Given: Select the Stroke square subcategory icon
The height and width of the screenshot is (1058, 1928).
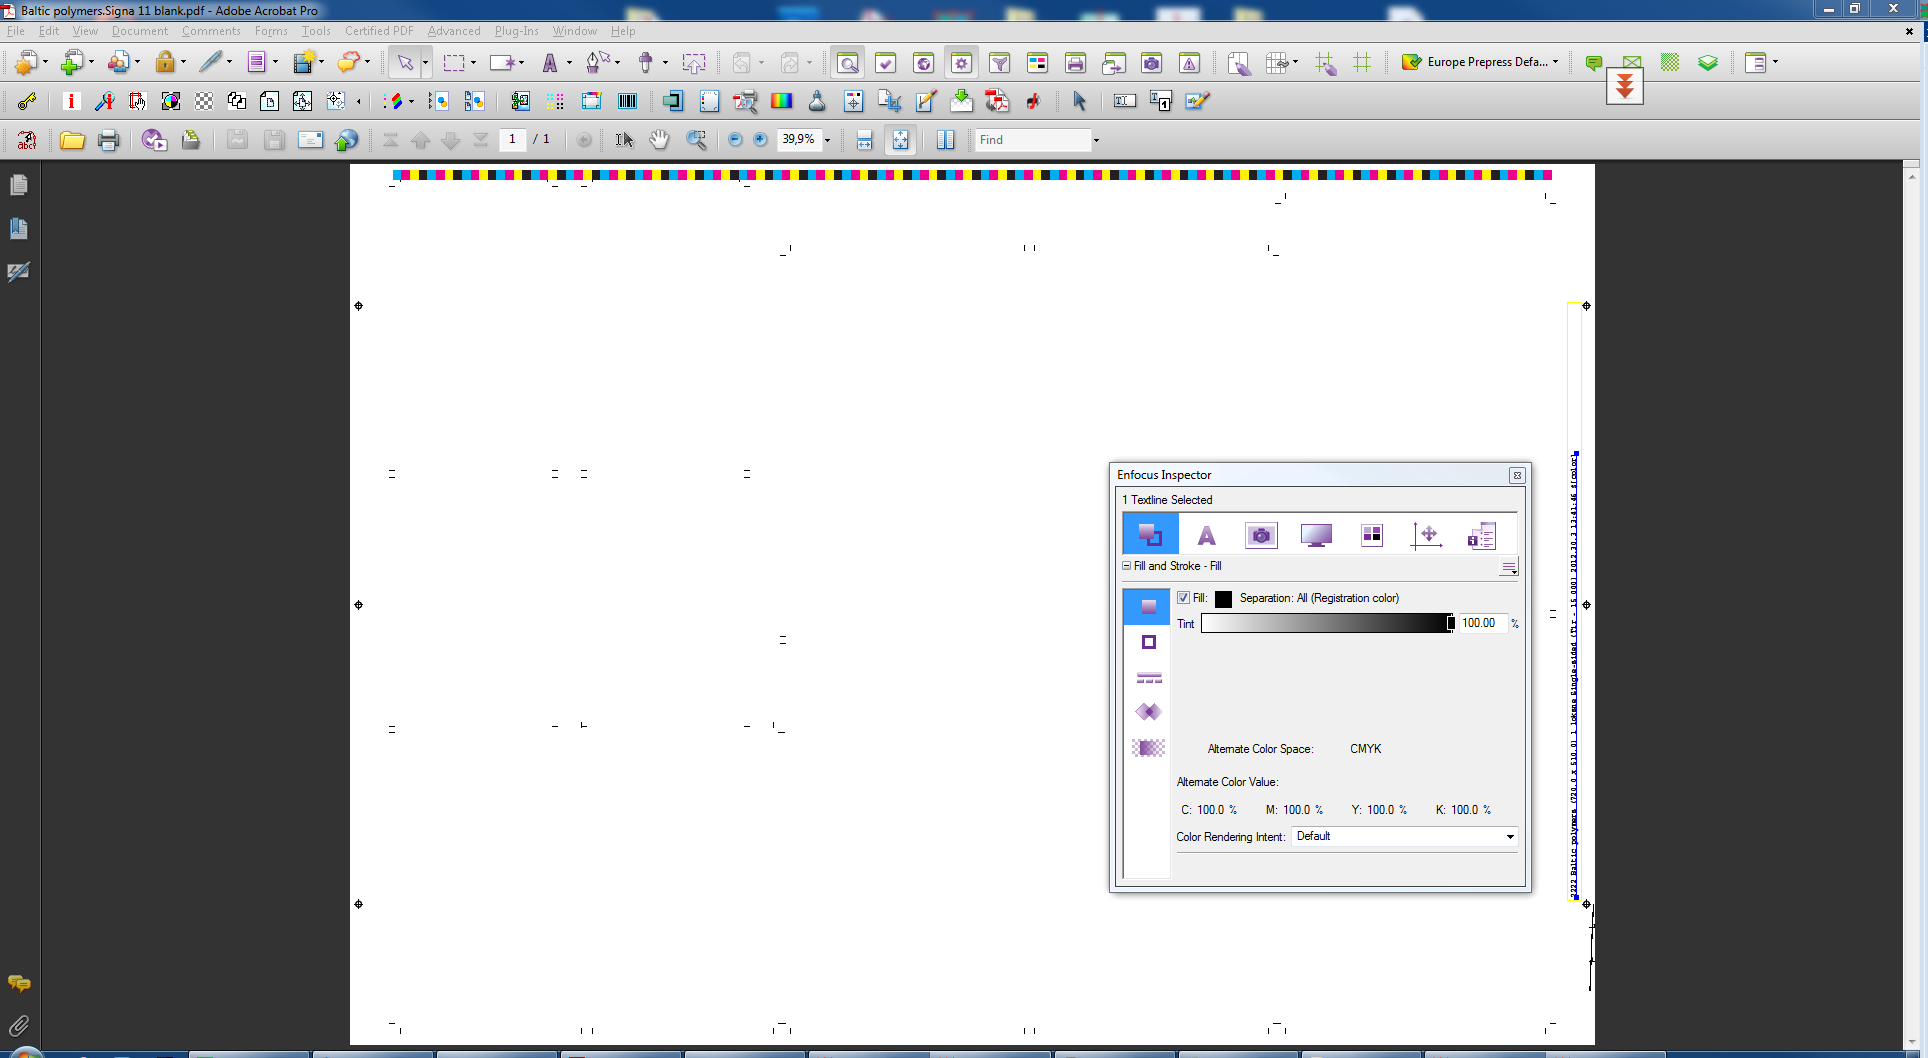Looking at the screenshot, I should [1148, 642].
